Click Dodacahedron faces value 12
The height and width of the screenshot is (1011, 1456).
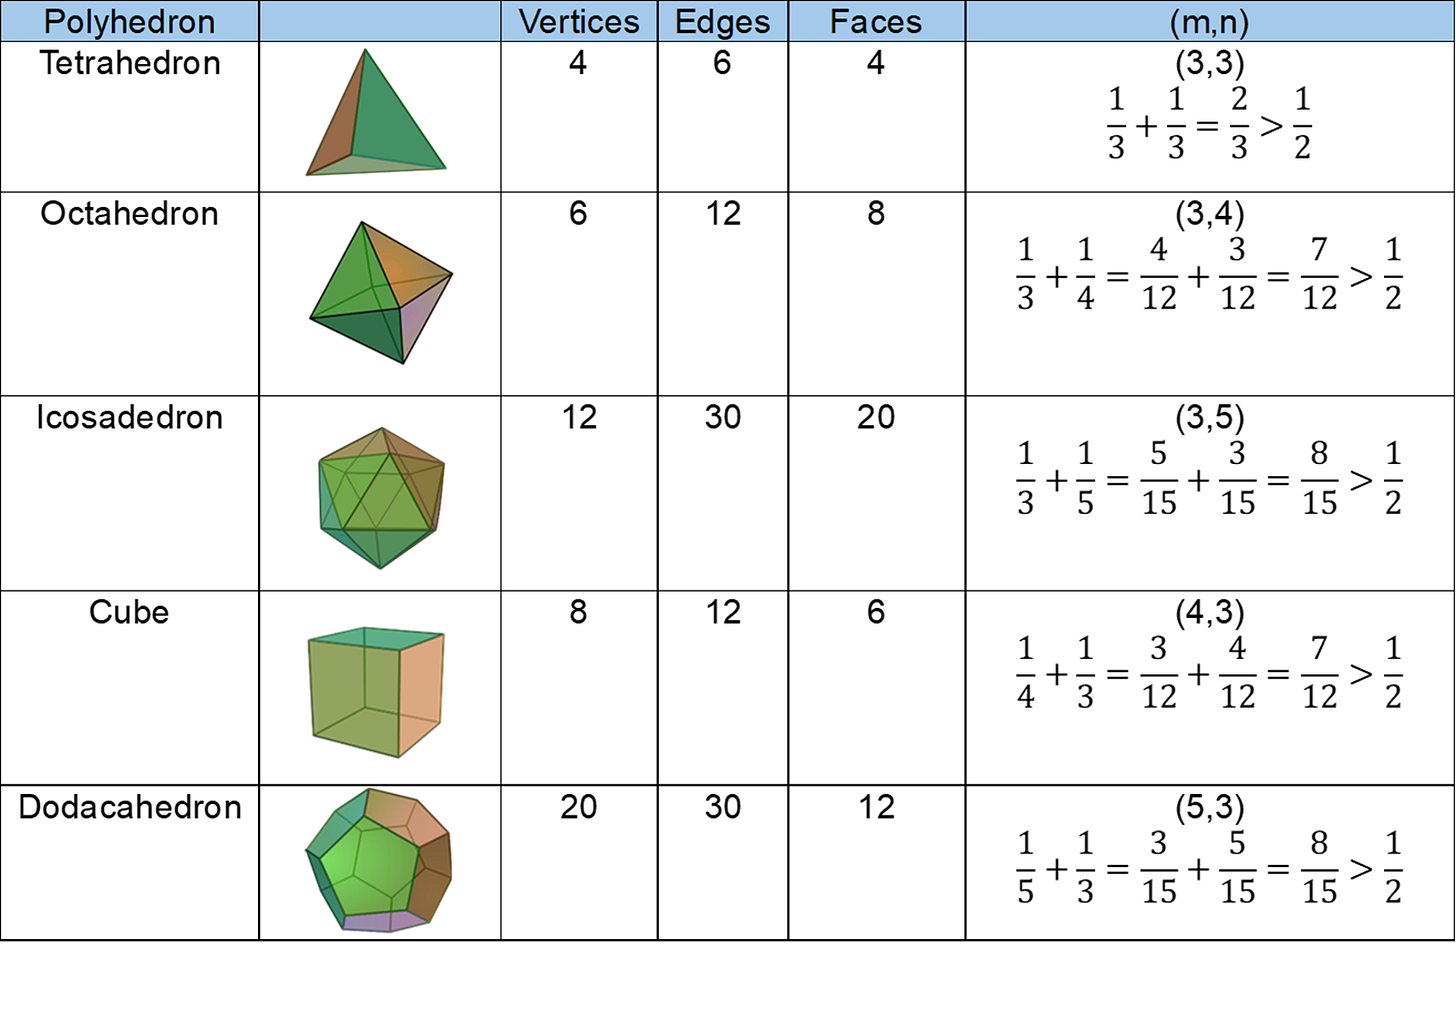(877, 807)
